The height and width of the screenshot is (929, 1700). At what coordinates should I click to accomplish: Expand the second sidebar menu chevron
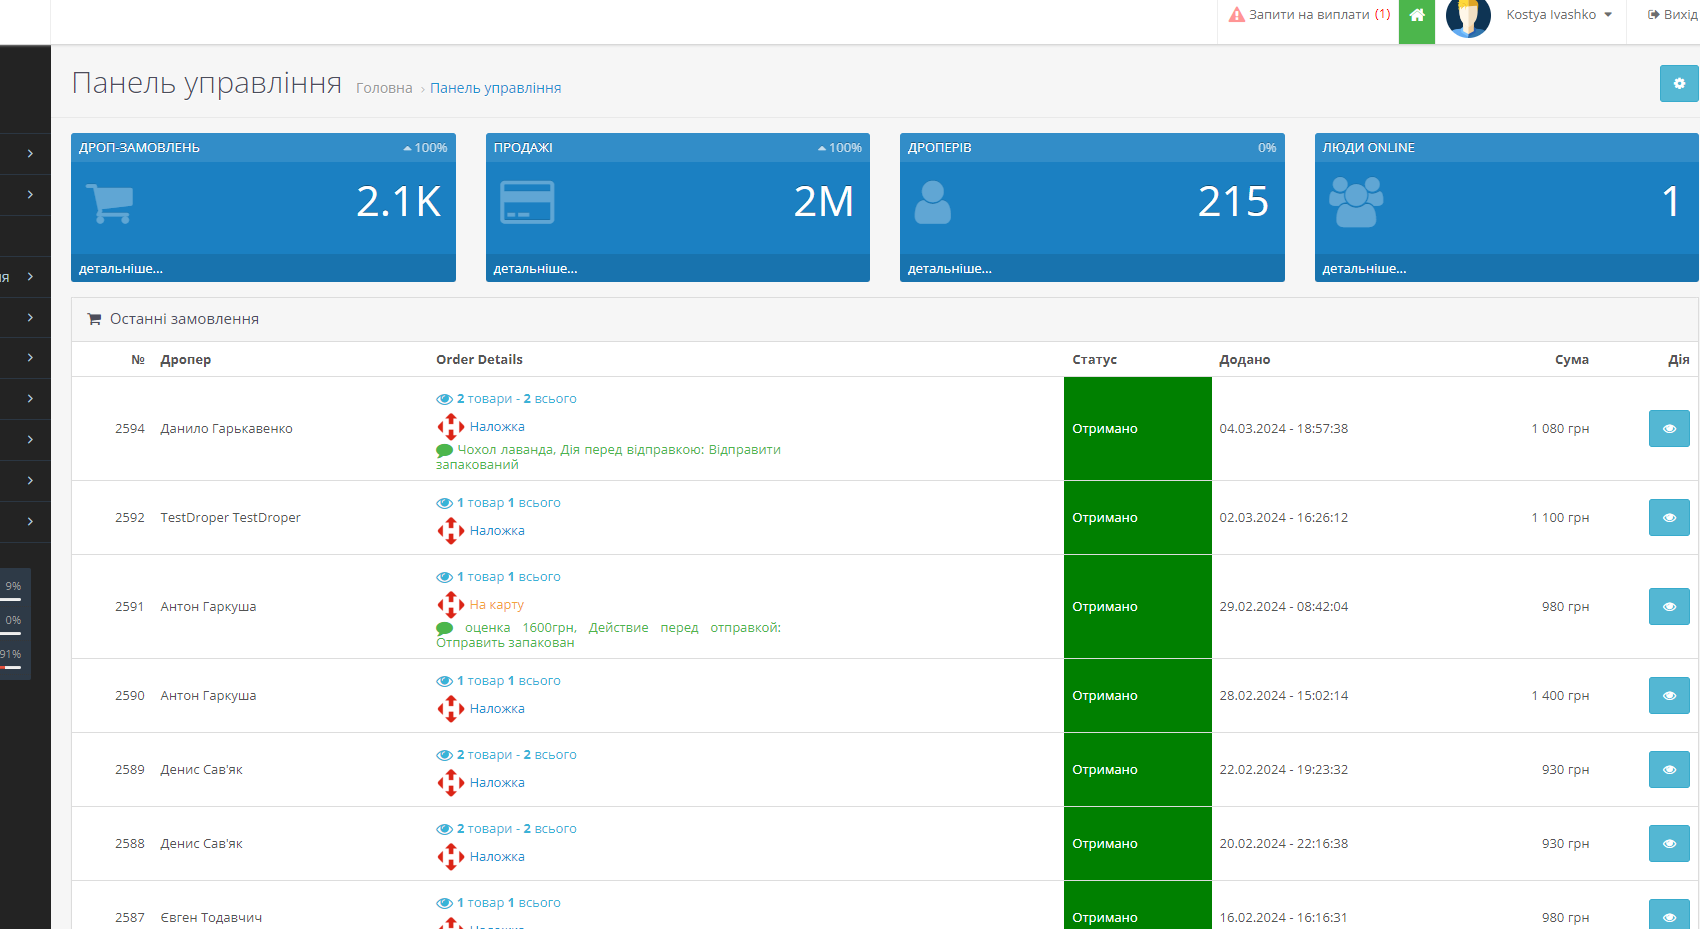tap(30, 195)
